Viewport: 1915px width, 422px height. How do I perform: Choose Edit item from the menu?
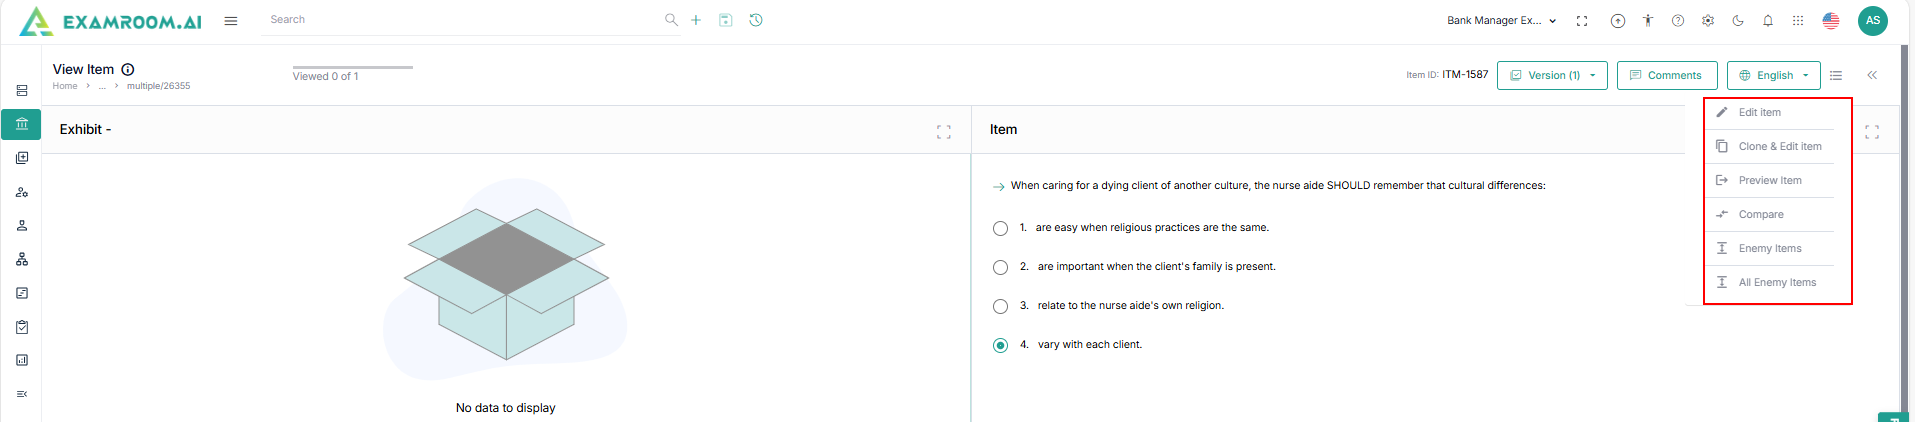(1759, 113)
